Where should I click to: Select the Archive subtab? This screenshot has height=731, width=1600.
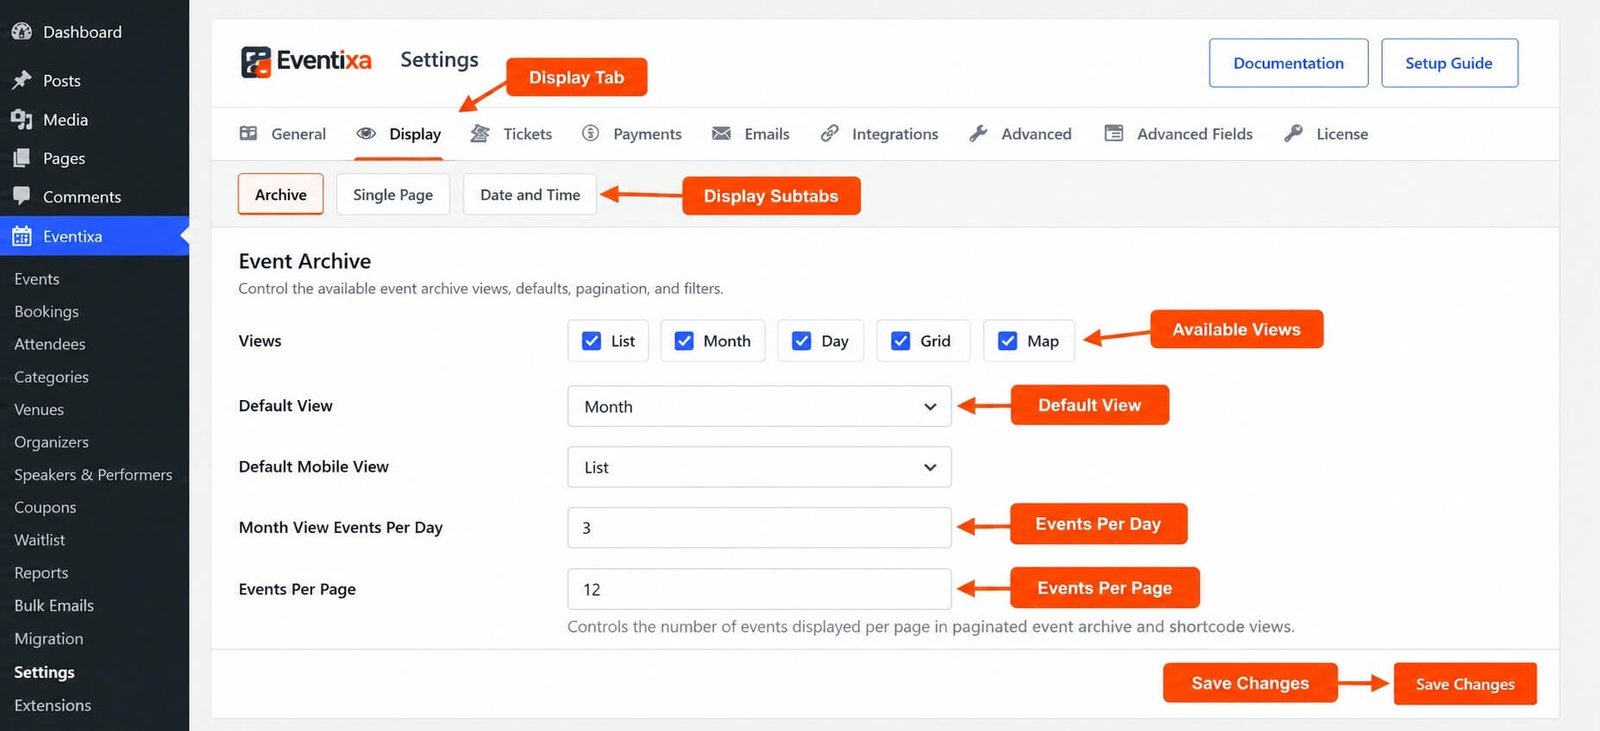point(281,195)
